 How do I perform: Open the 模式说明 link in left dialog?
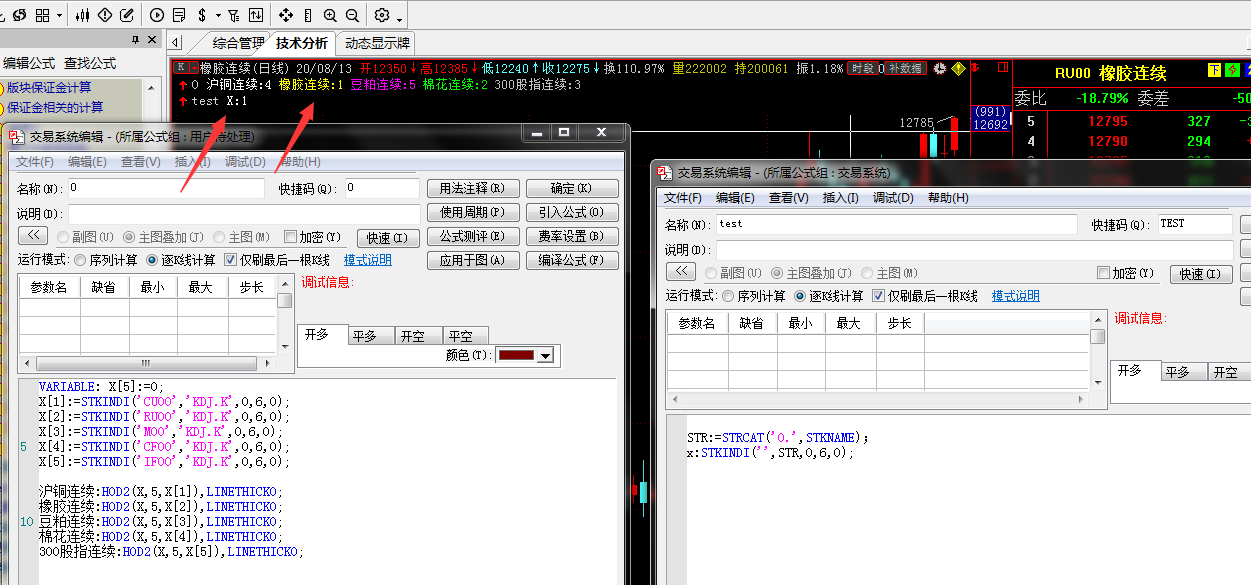[367, 260]
